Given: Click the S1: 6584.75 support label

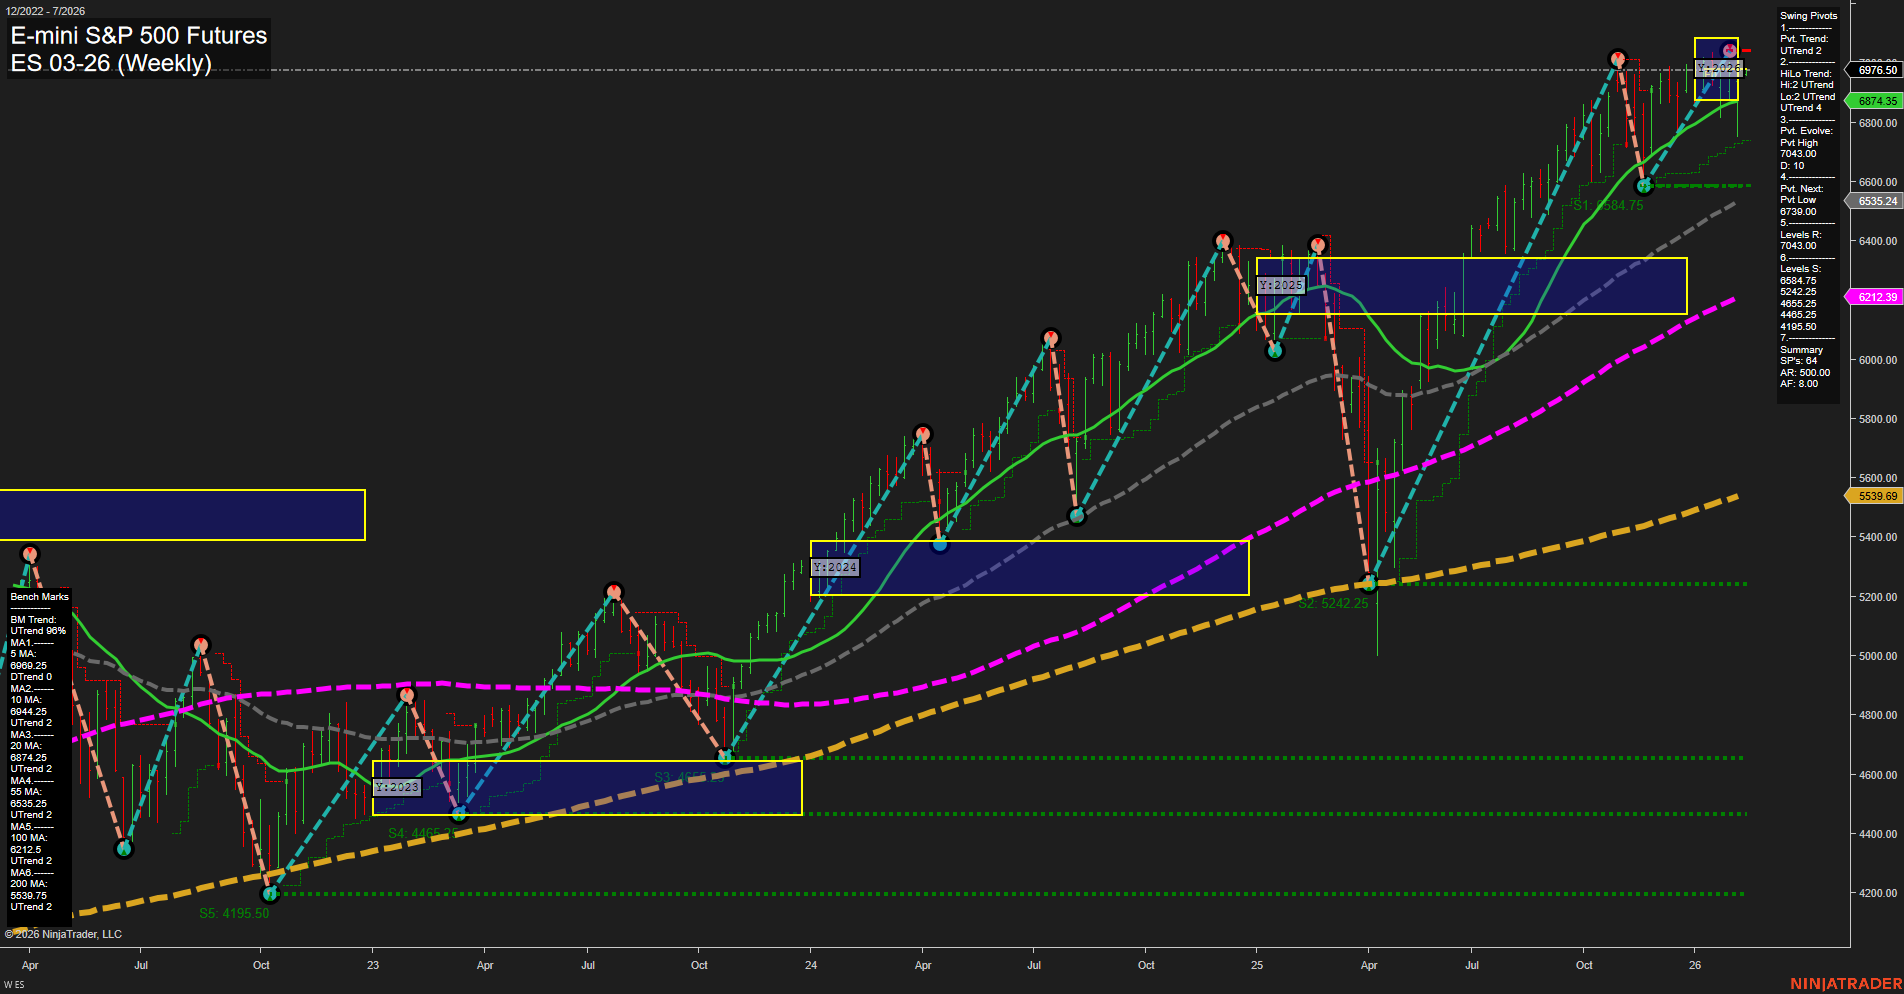Looking at the screenshot, I should [x=1610, y=204].
